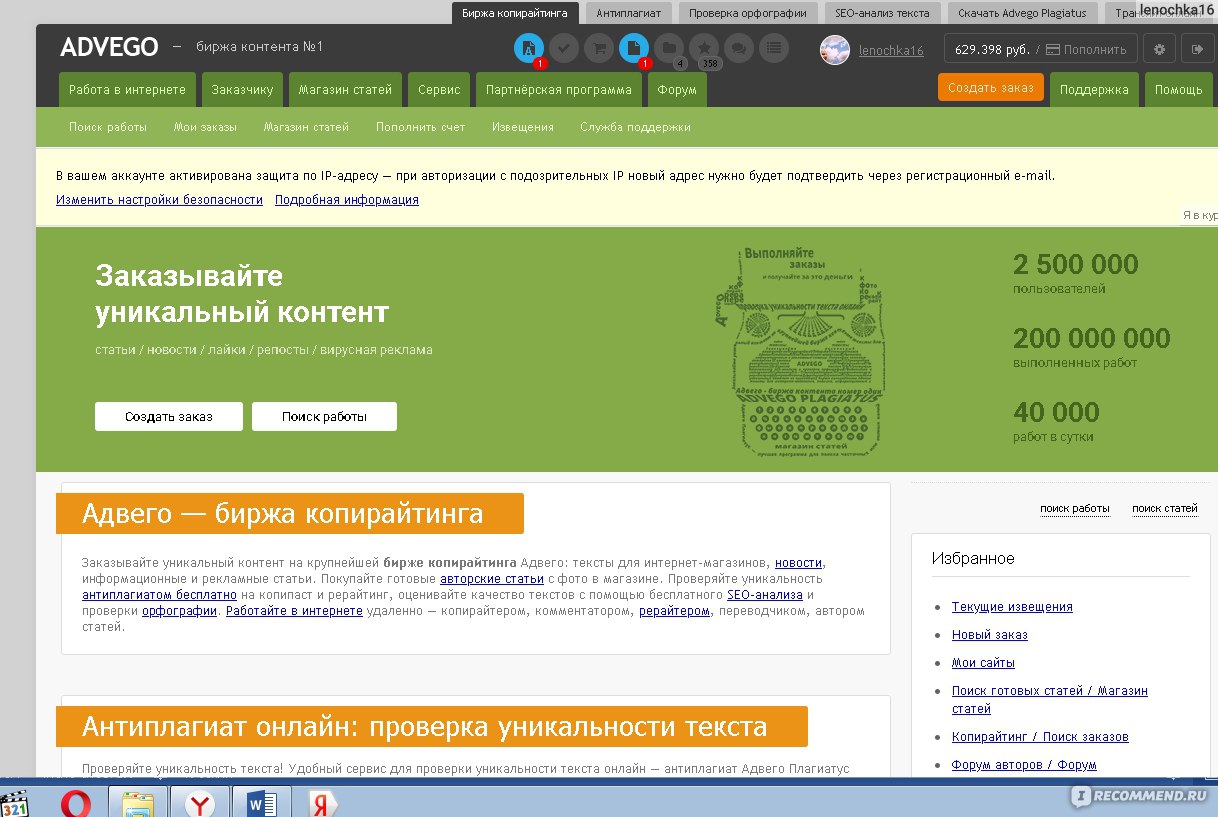This screenshot has height=817, width=1218.
Task: Click орфографии link in text
Action: (179, 611)
